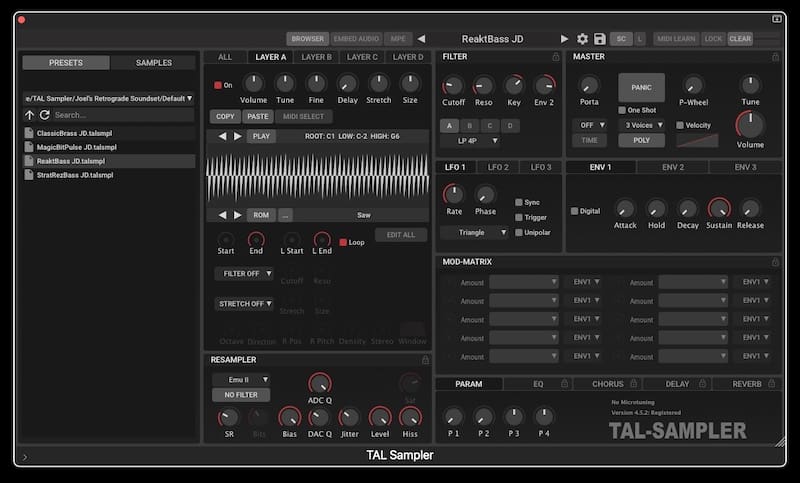This screenshot has height=483, width=800.
Task: Open the settings gear icon
Action: [582, 39]
